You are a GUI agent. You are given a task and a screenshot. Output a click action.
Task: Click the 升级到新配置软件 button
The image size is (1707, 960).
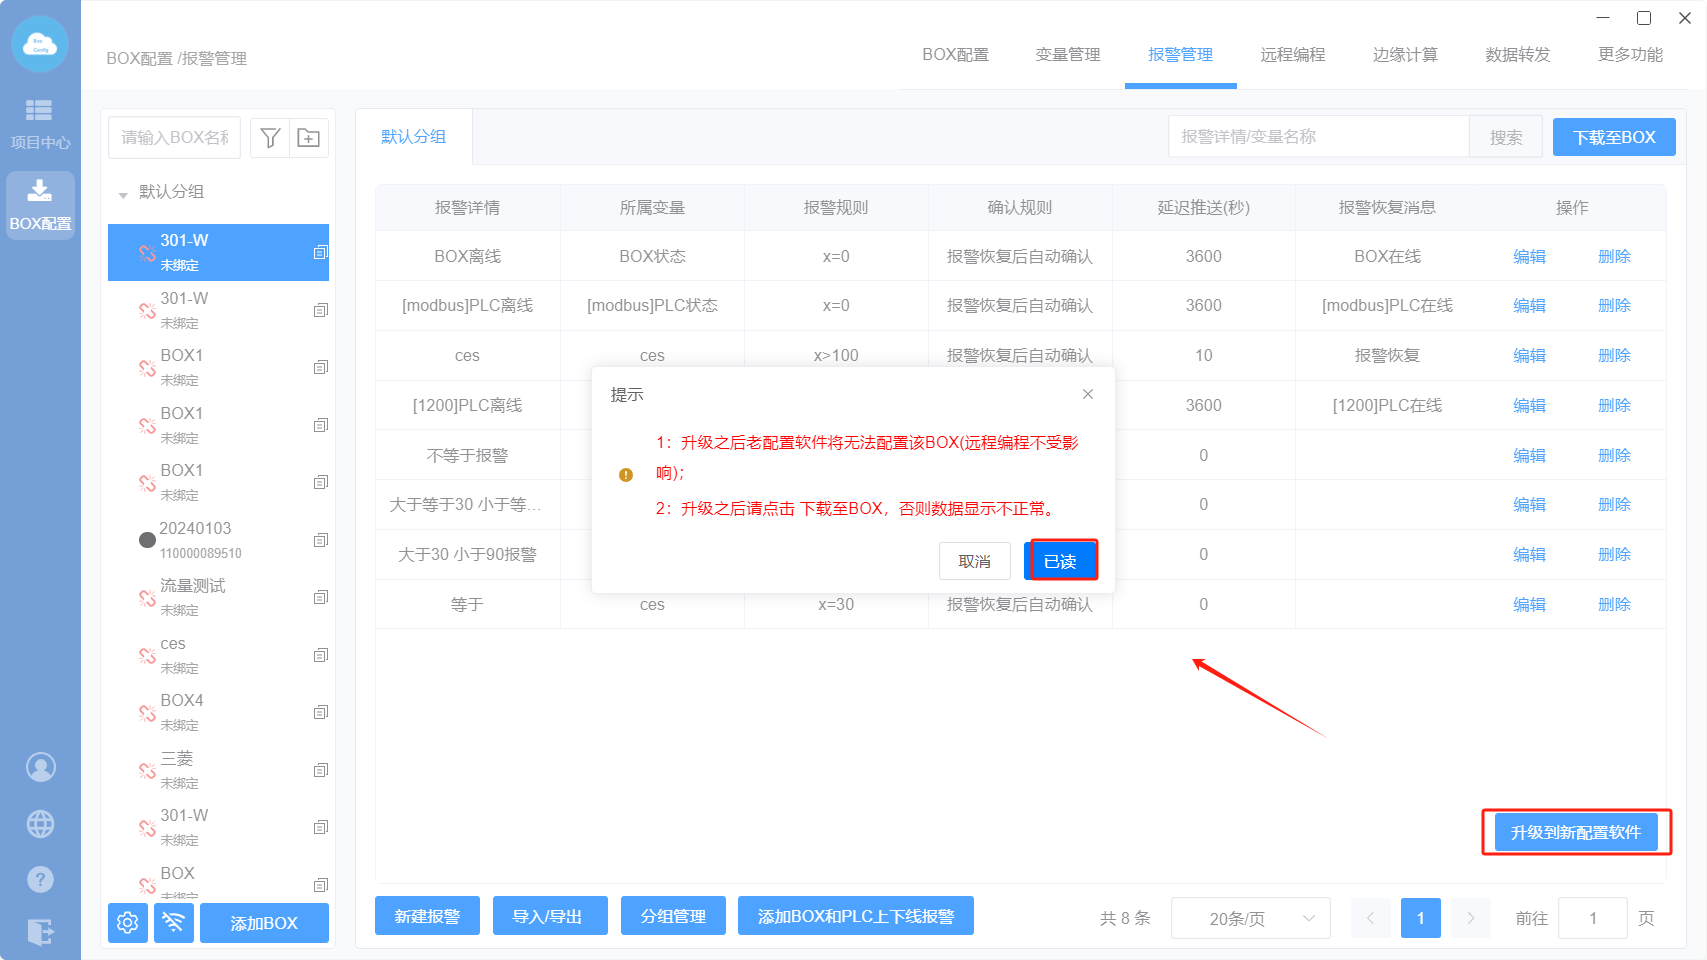[x=1575, y=832]
